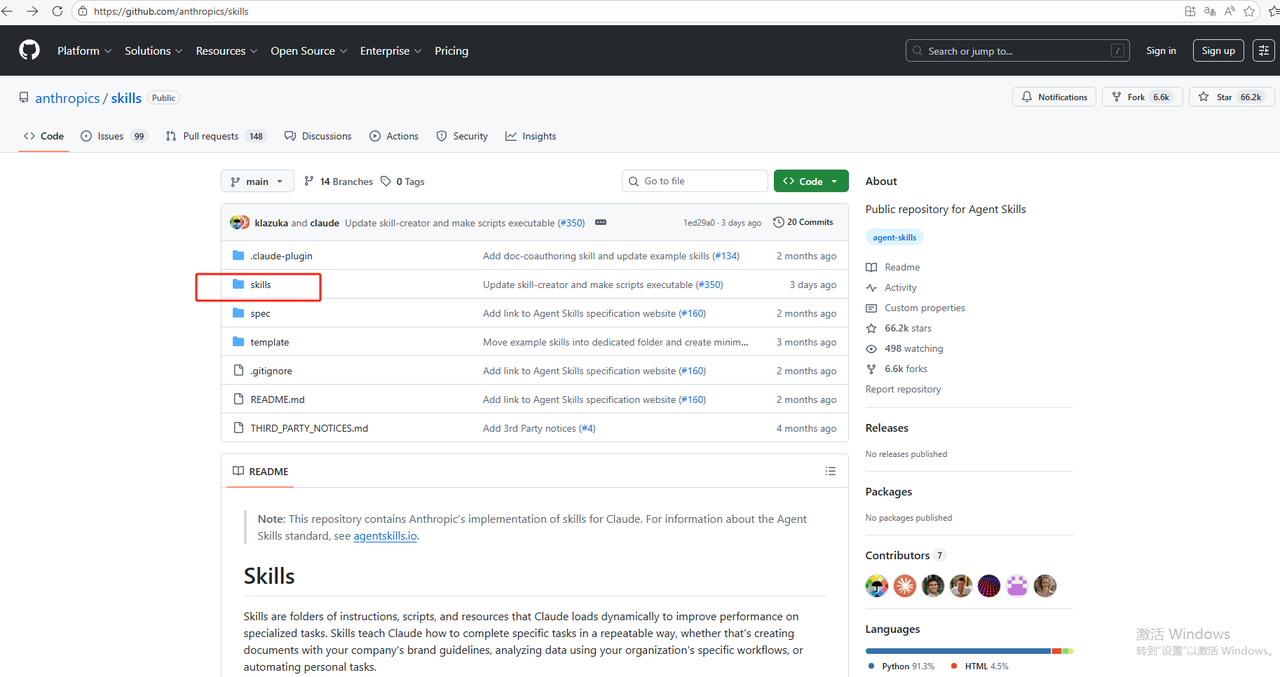Open the Security tab
This screenshot has width=1280, height=677.
click(x=461, y=136)
